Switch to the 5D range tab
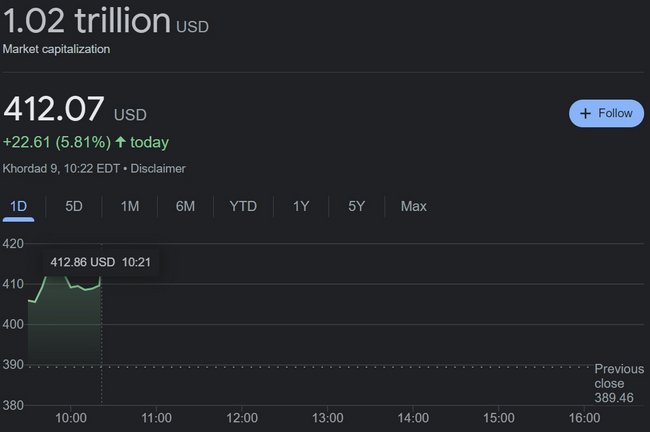Viewport: 650px width, 432px height. coord(74,206)
